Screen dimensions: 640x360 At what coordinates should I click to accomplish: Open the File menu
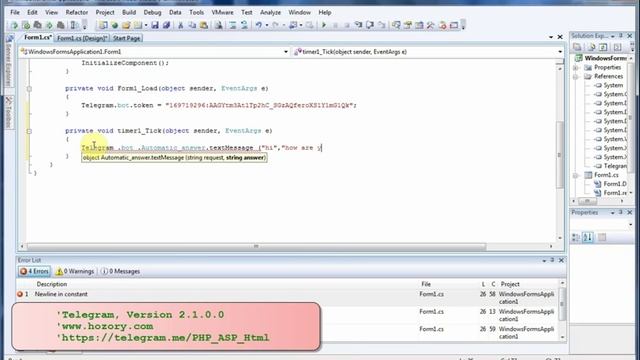coord(15,12)
